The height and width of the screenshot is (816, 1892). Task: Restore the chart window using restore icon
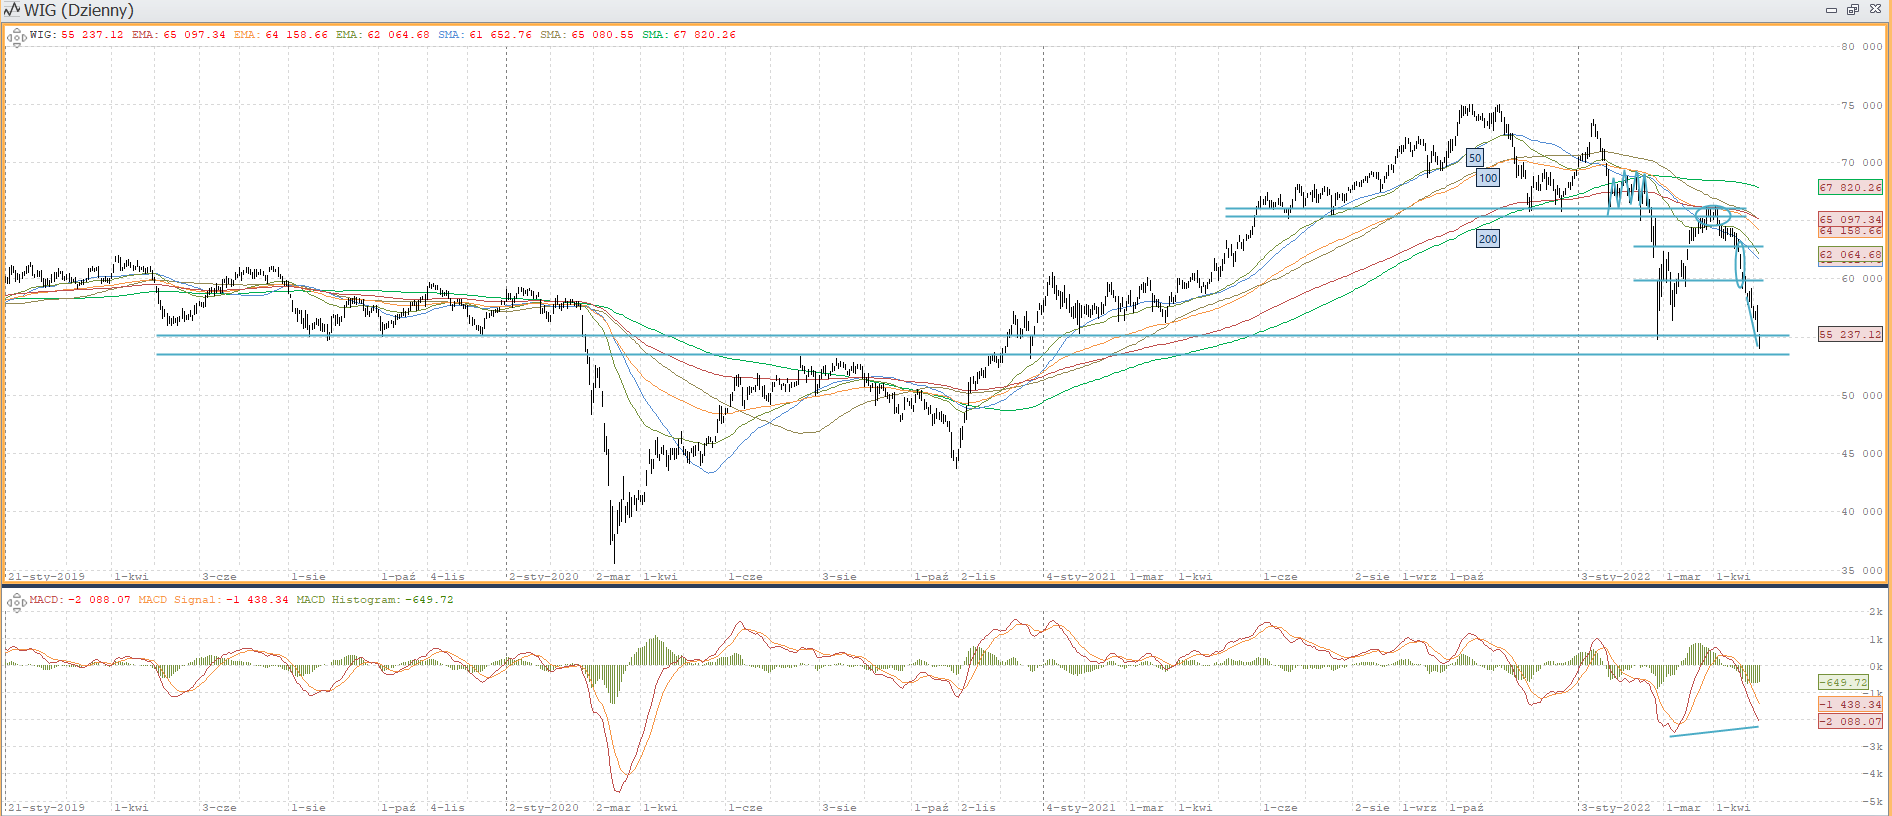click(1852, 10)
